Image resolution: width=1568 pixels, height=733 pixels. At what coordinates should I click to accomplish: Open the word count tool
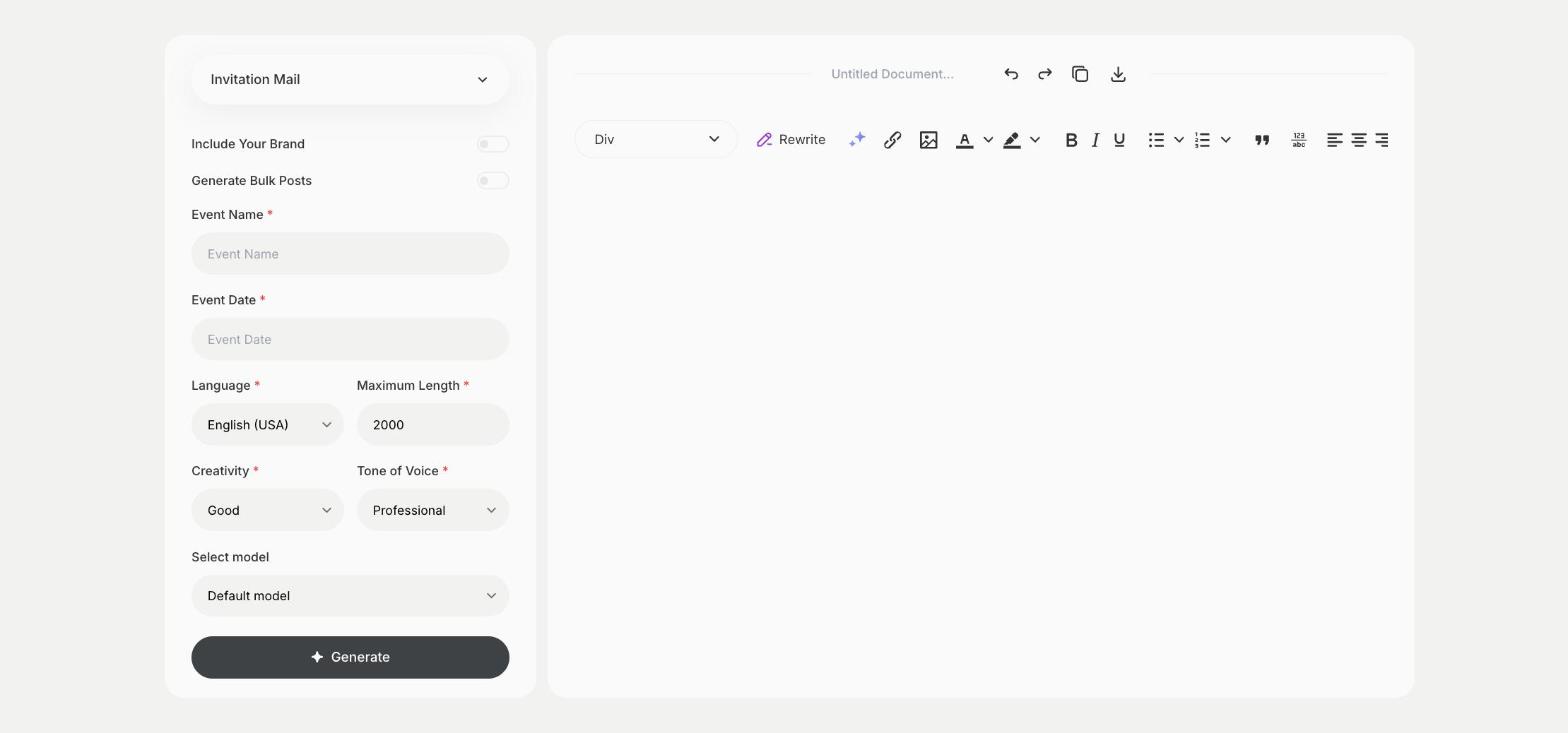1298,140
